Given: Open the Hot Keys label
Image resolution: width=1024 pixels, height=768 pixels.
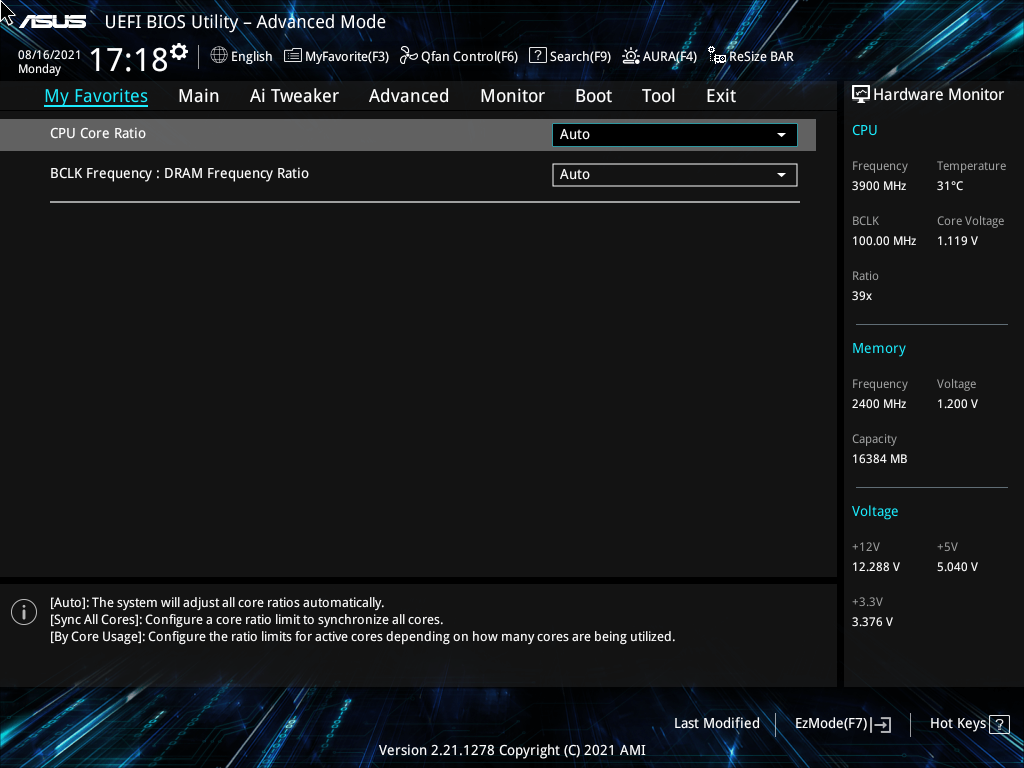Looking at the screenshot, I should pos(958,724).
